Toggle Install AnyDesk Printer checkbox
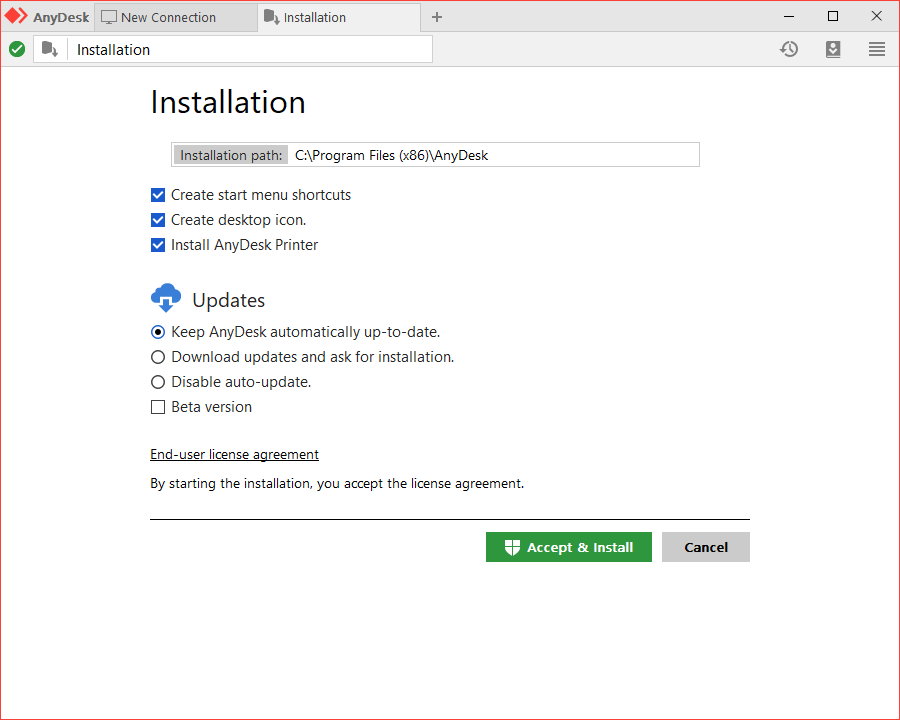 (x=158, y=245)
